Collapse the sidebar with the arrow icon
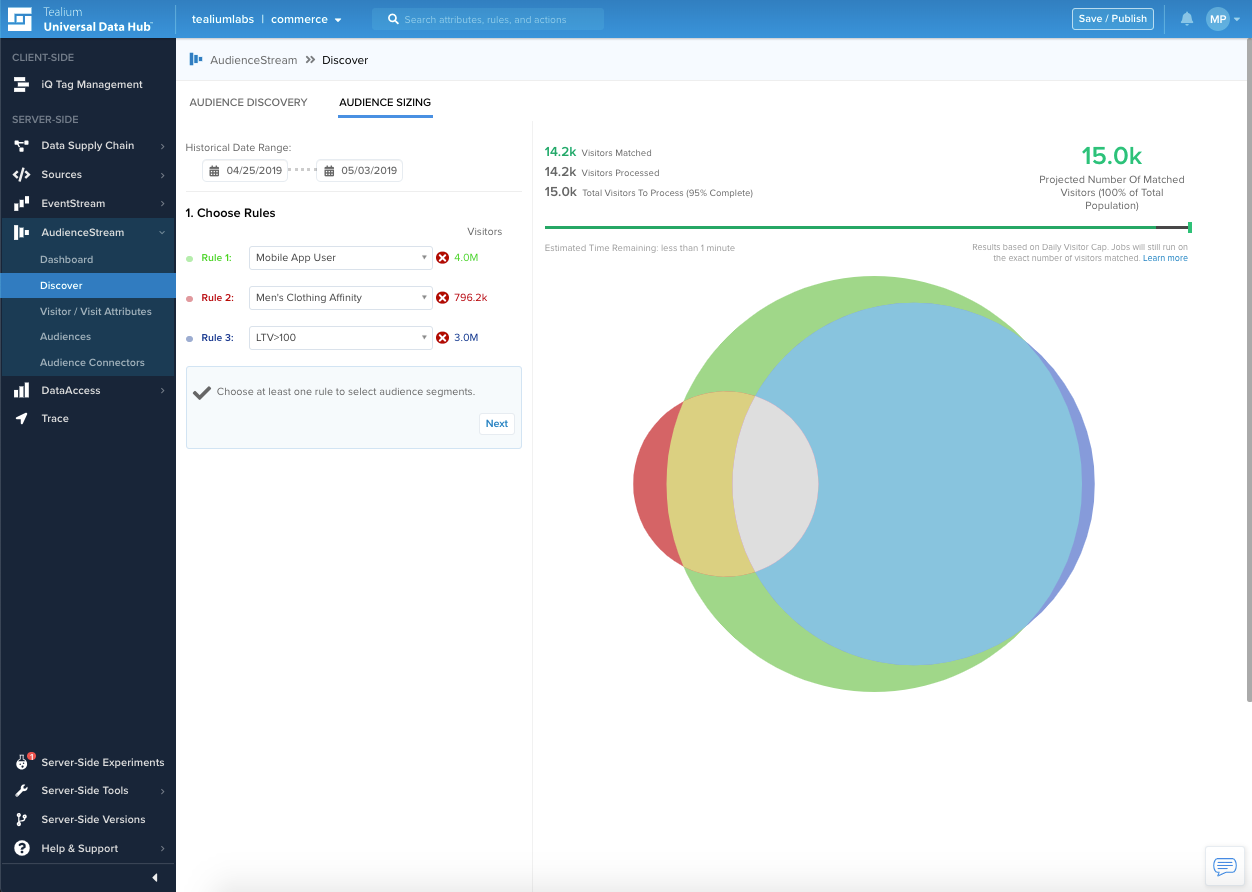1252x892 pixels. click(x=155, y=878)
